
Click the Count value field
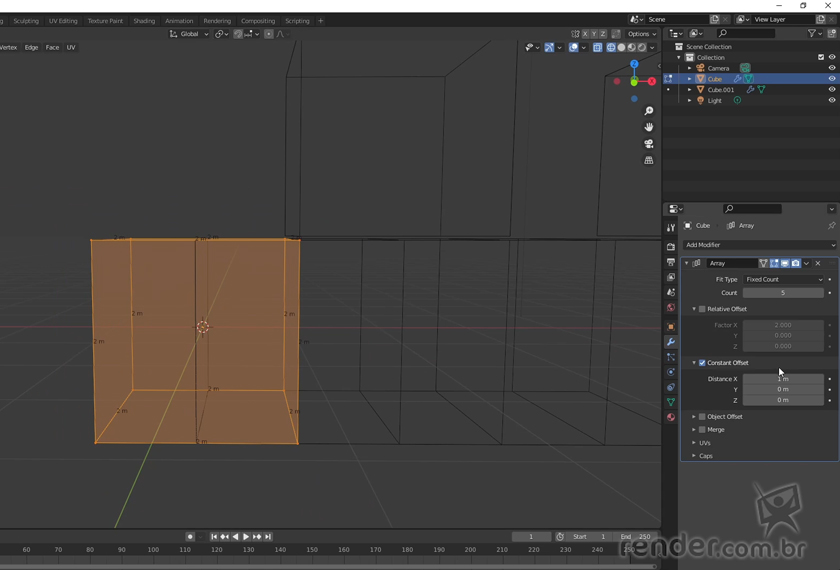783,293
